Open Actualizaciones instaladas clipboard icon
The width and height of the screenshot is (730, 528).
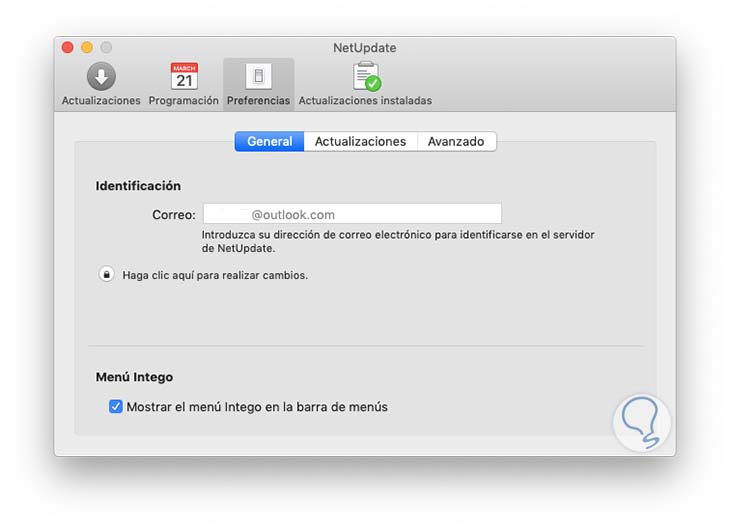click(367, 76)
